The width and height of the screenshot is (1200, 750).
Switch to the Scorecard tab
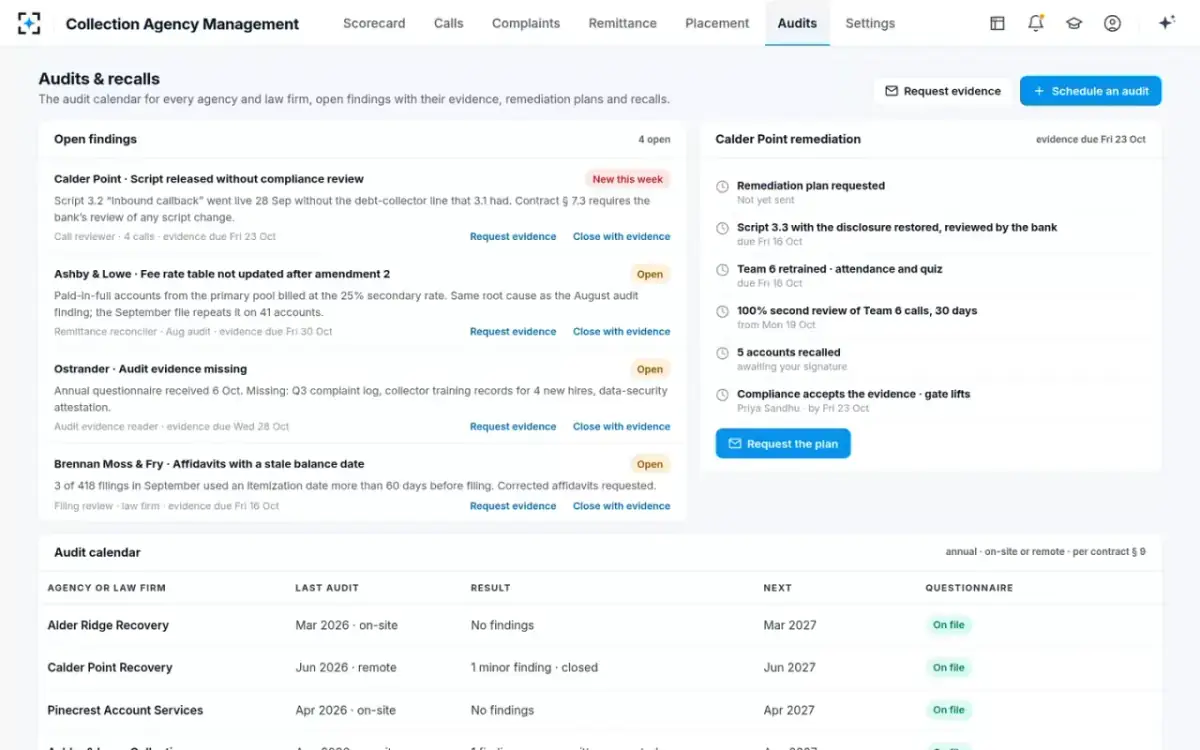(x=374, y=23)
